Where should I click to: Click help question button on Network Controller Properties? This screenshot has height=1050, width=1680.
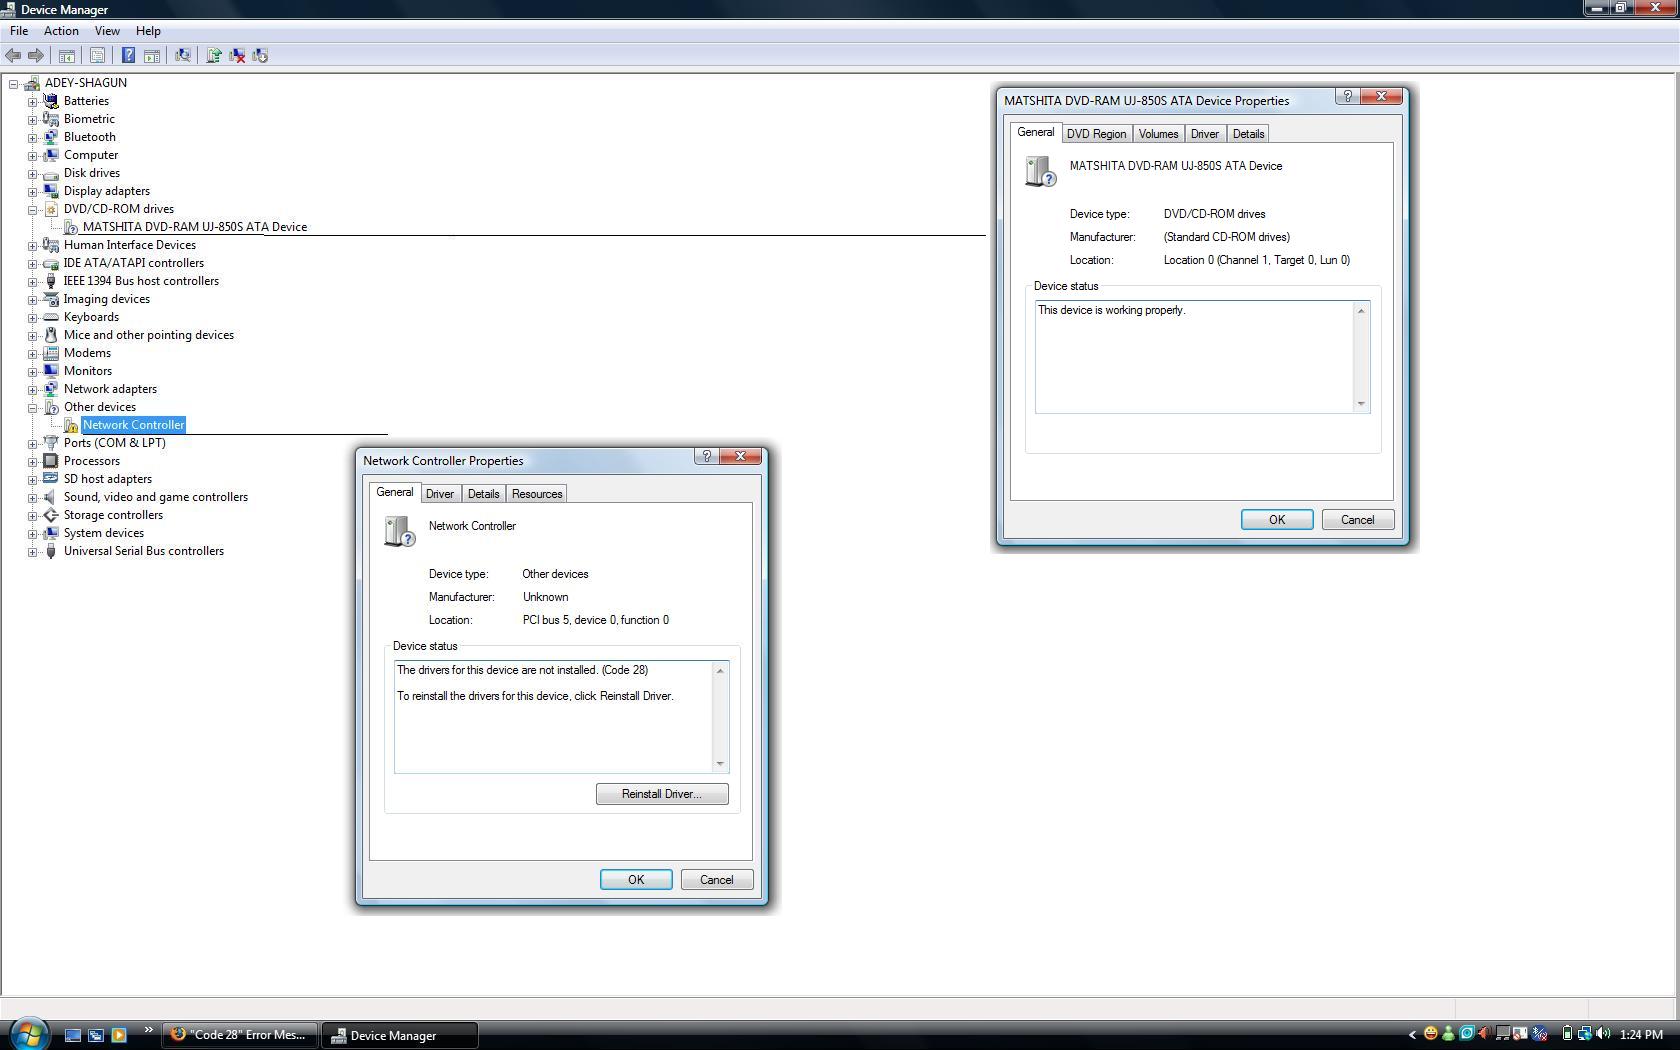coord(707,456)
